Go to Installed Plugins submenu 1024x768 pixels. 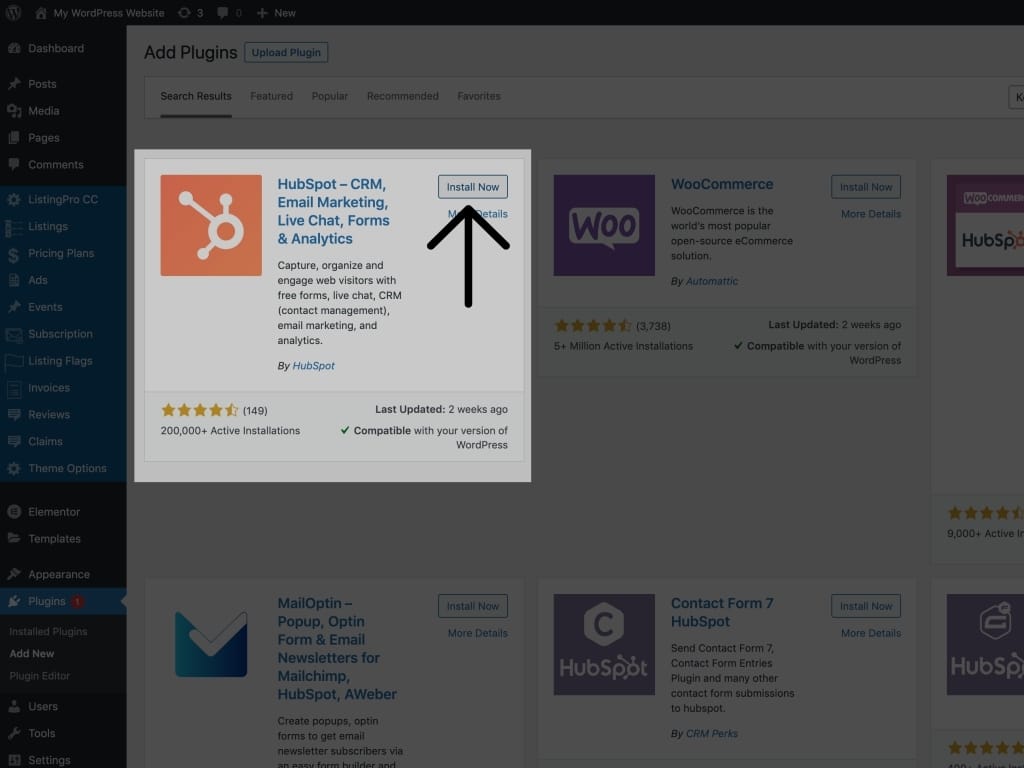click(x=48, y=632)
